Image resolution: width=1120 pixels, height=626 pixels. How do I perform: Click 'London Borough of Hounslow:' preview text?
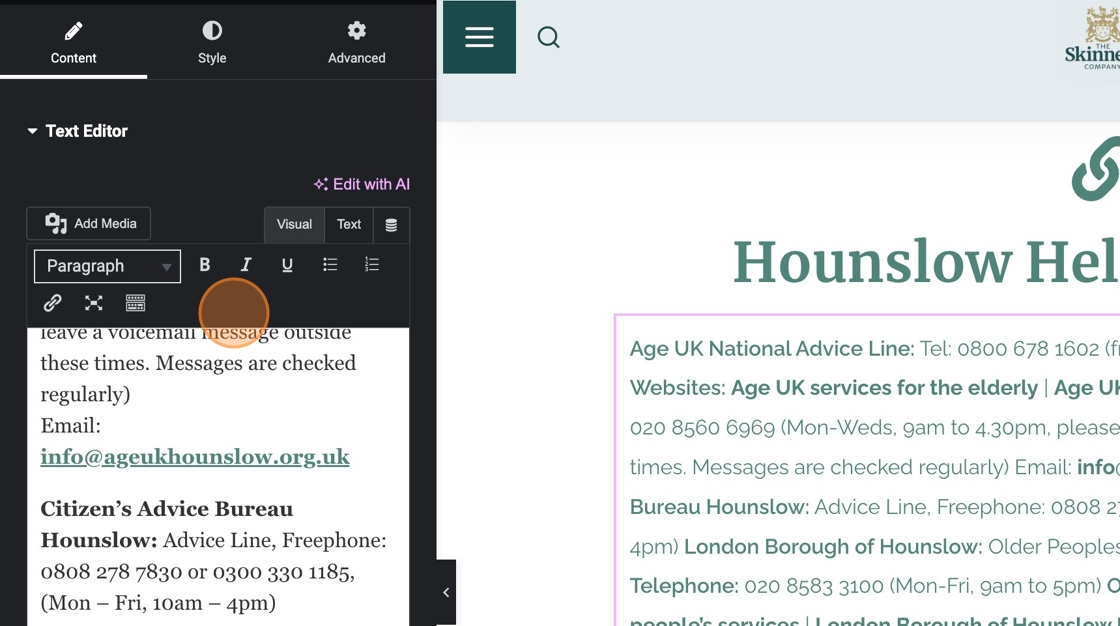click(x=833, y=547)
